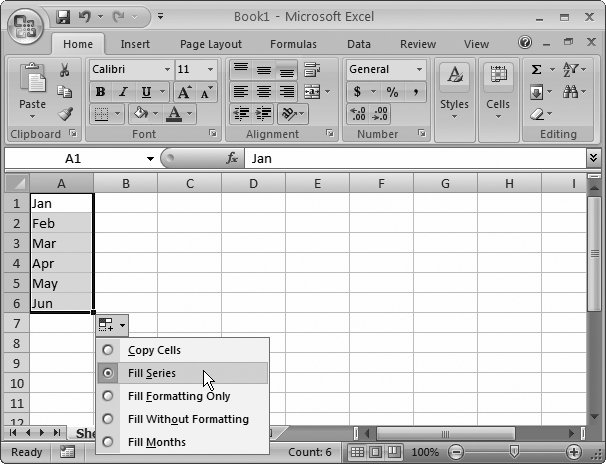This screenshot has height=464, width=606.
Task: Select the Copy Cells radio option
Action: (108, 350)
